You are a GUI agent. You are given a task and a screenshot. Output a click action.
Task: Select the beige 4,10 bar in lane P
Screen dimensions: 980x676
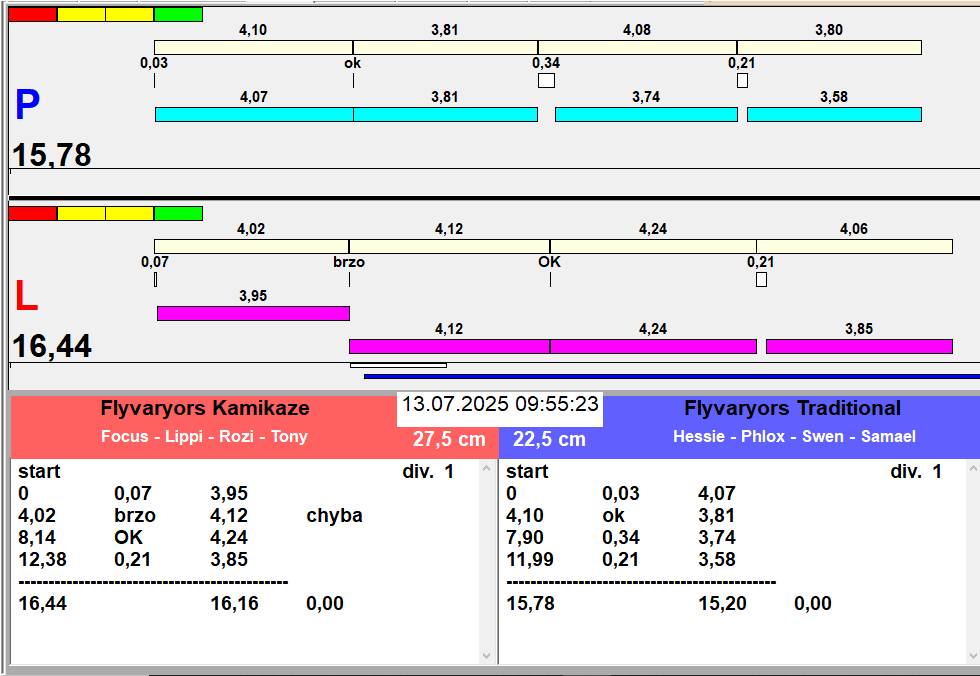(x=253, y=47)
